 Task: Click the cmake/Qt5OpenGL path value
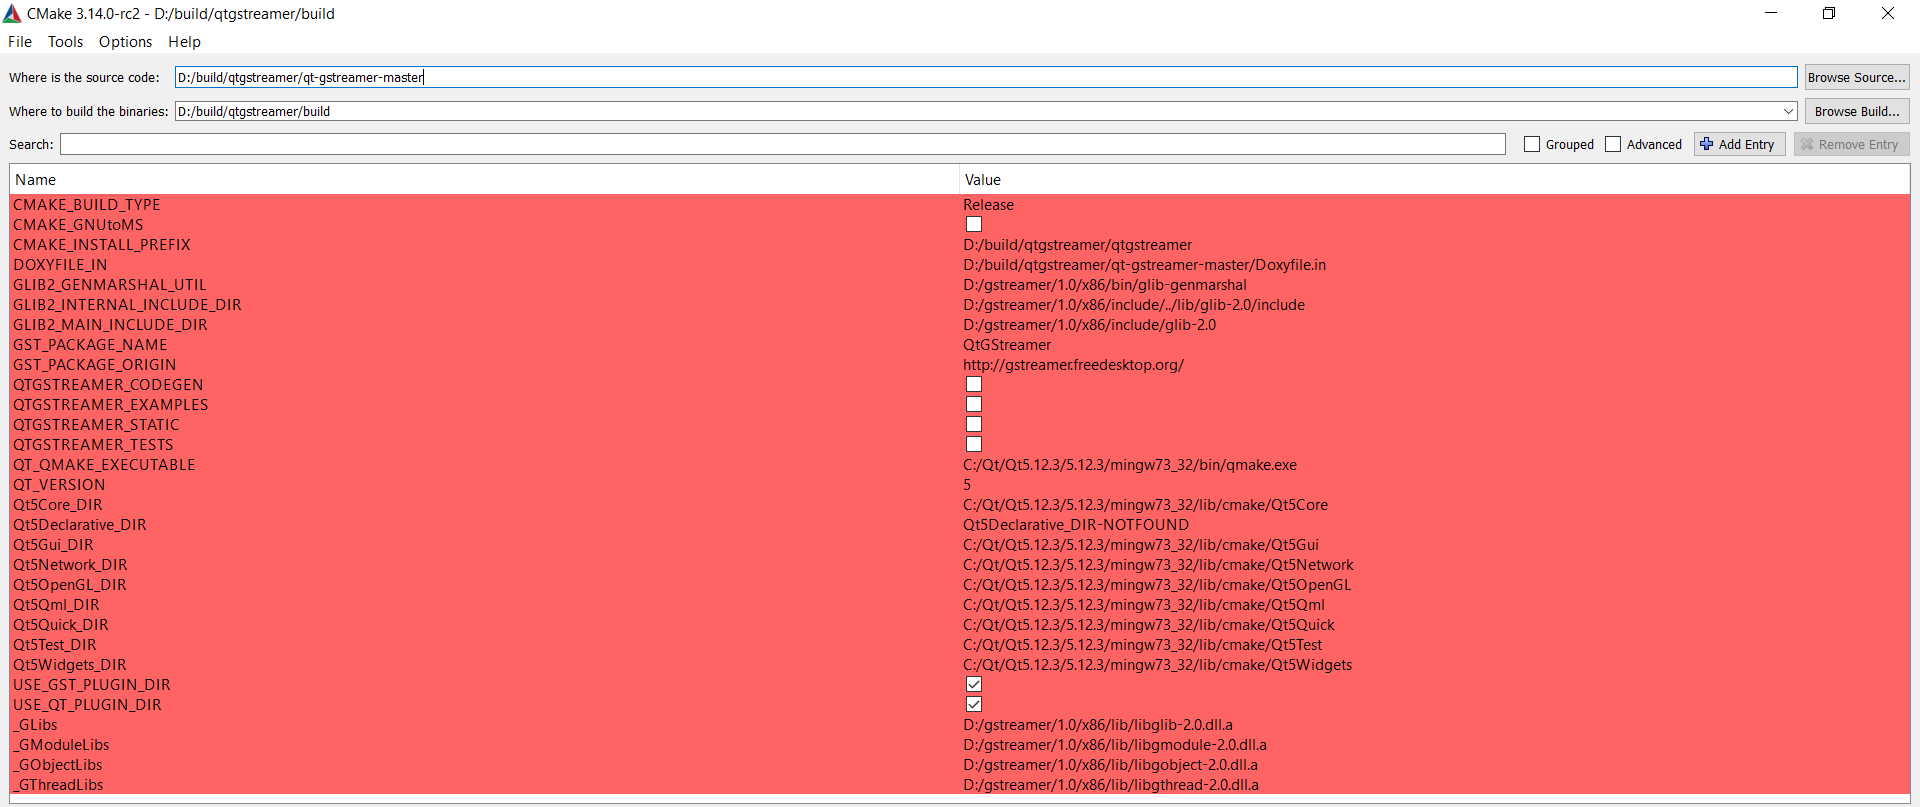[x=1157, y=584]
